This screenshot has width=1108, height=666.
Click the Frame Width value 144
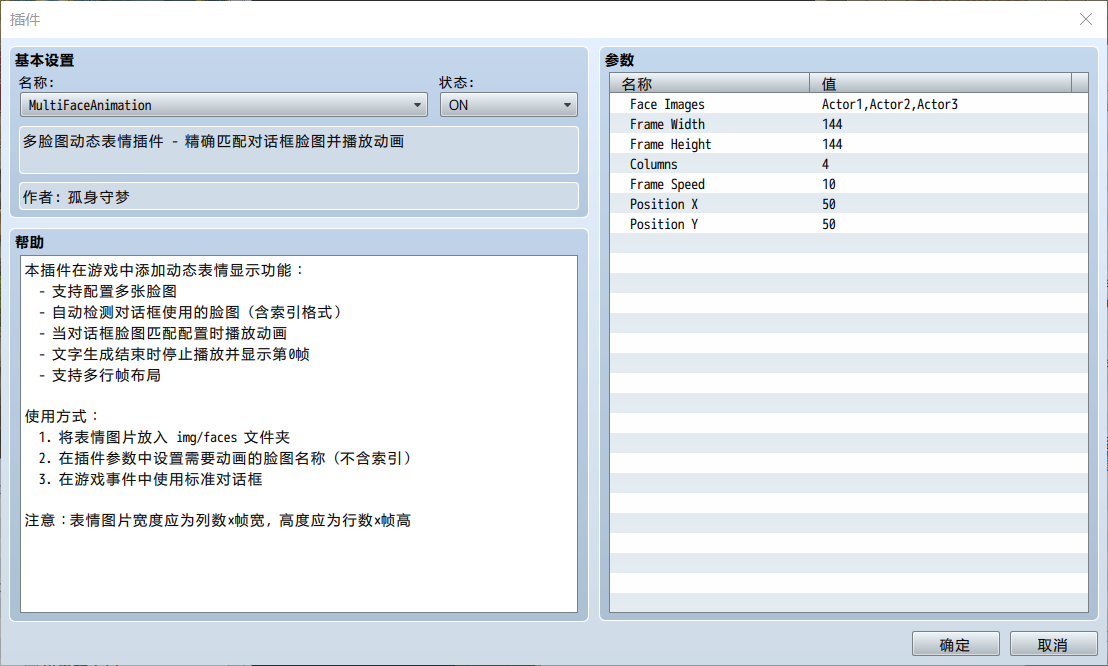tap(832, 124)
